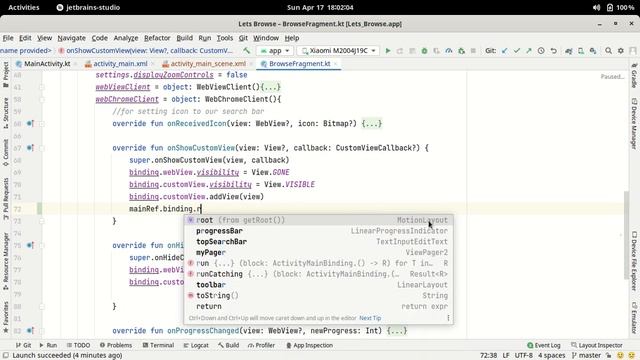The width and height of the screenshot is (640, 360).
Task: Open the Navigate menu
Action: (x=71, y=38)
